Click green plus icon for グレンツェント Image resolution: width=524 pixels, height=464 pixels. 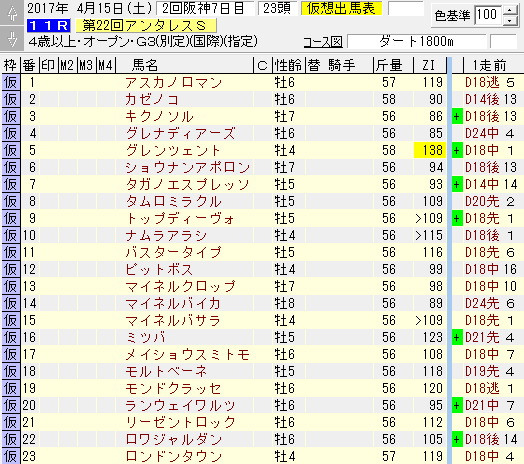[x=457, y=150]
